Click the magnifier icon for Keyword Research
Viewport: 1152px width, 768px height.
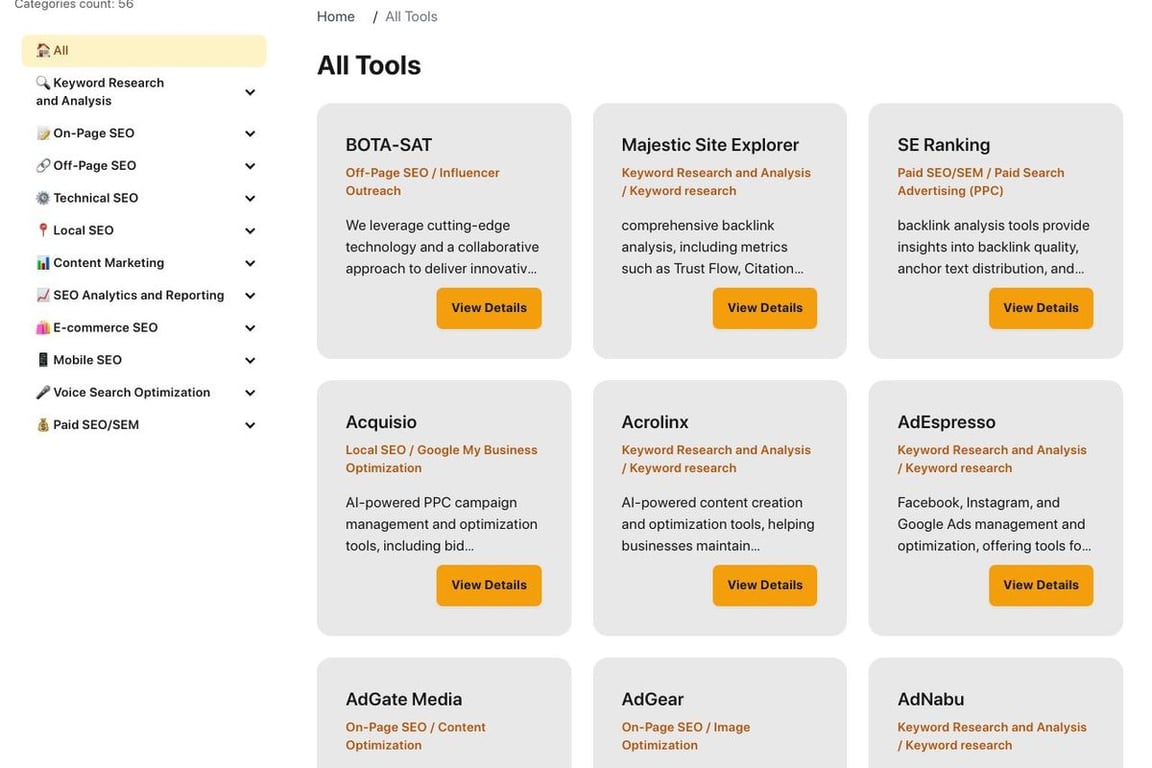(x=43, y=82)
